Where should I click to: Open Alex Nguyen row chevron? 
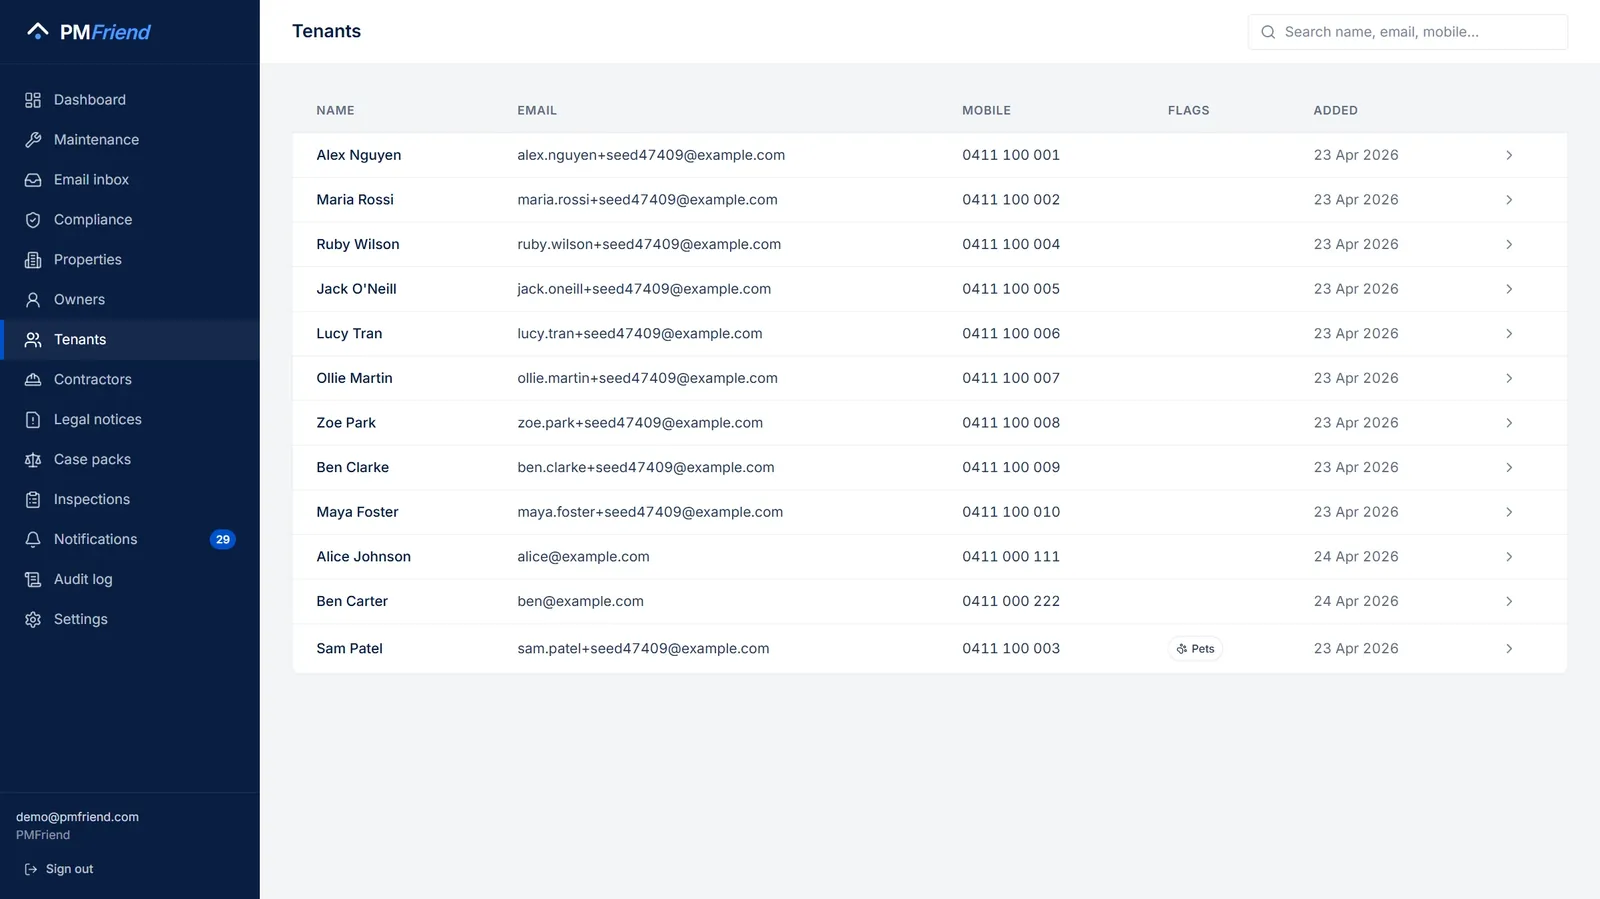click(1509, 155)
